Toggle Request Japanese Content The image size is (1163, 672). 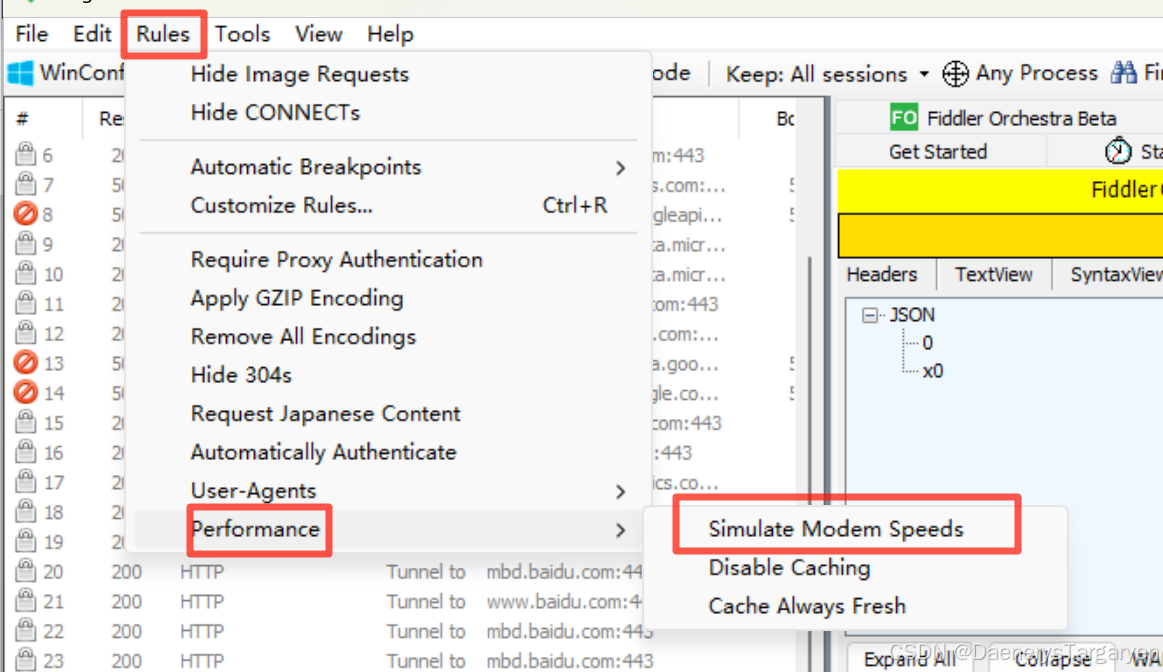(x=325, y=414)
